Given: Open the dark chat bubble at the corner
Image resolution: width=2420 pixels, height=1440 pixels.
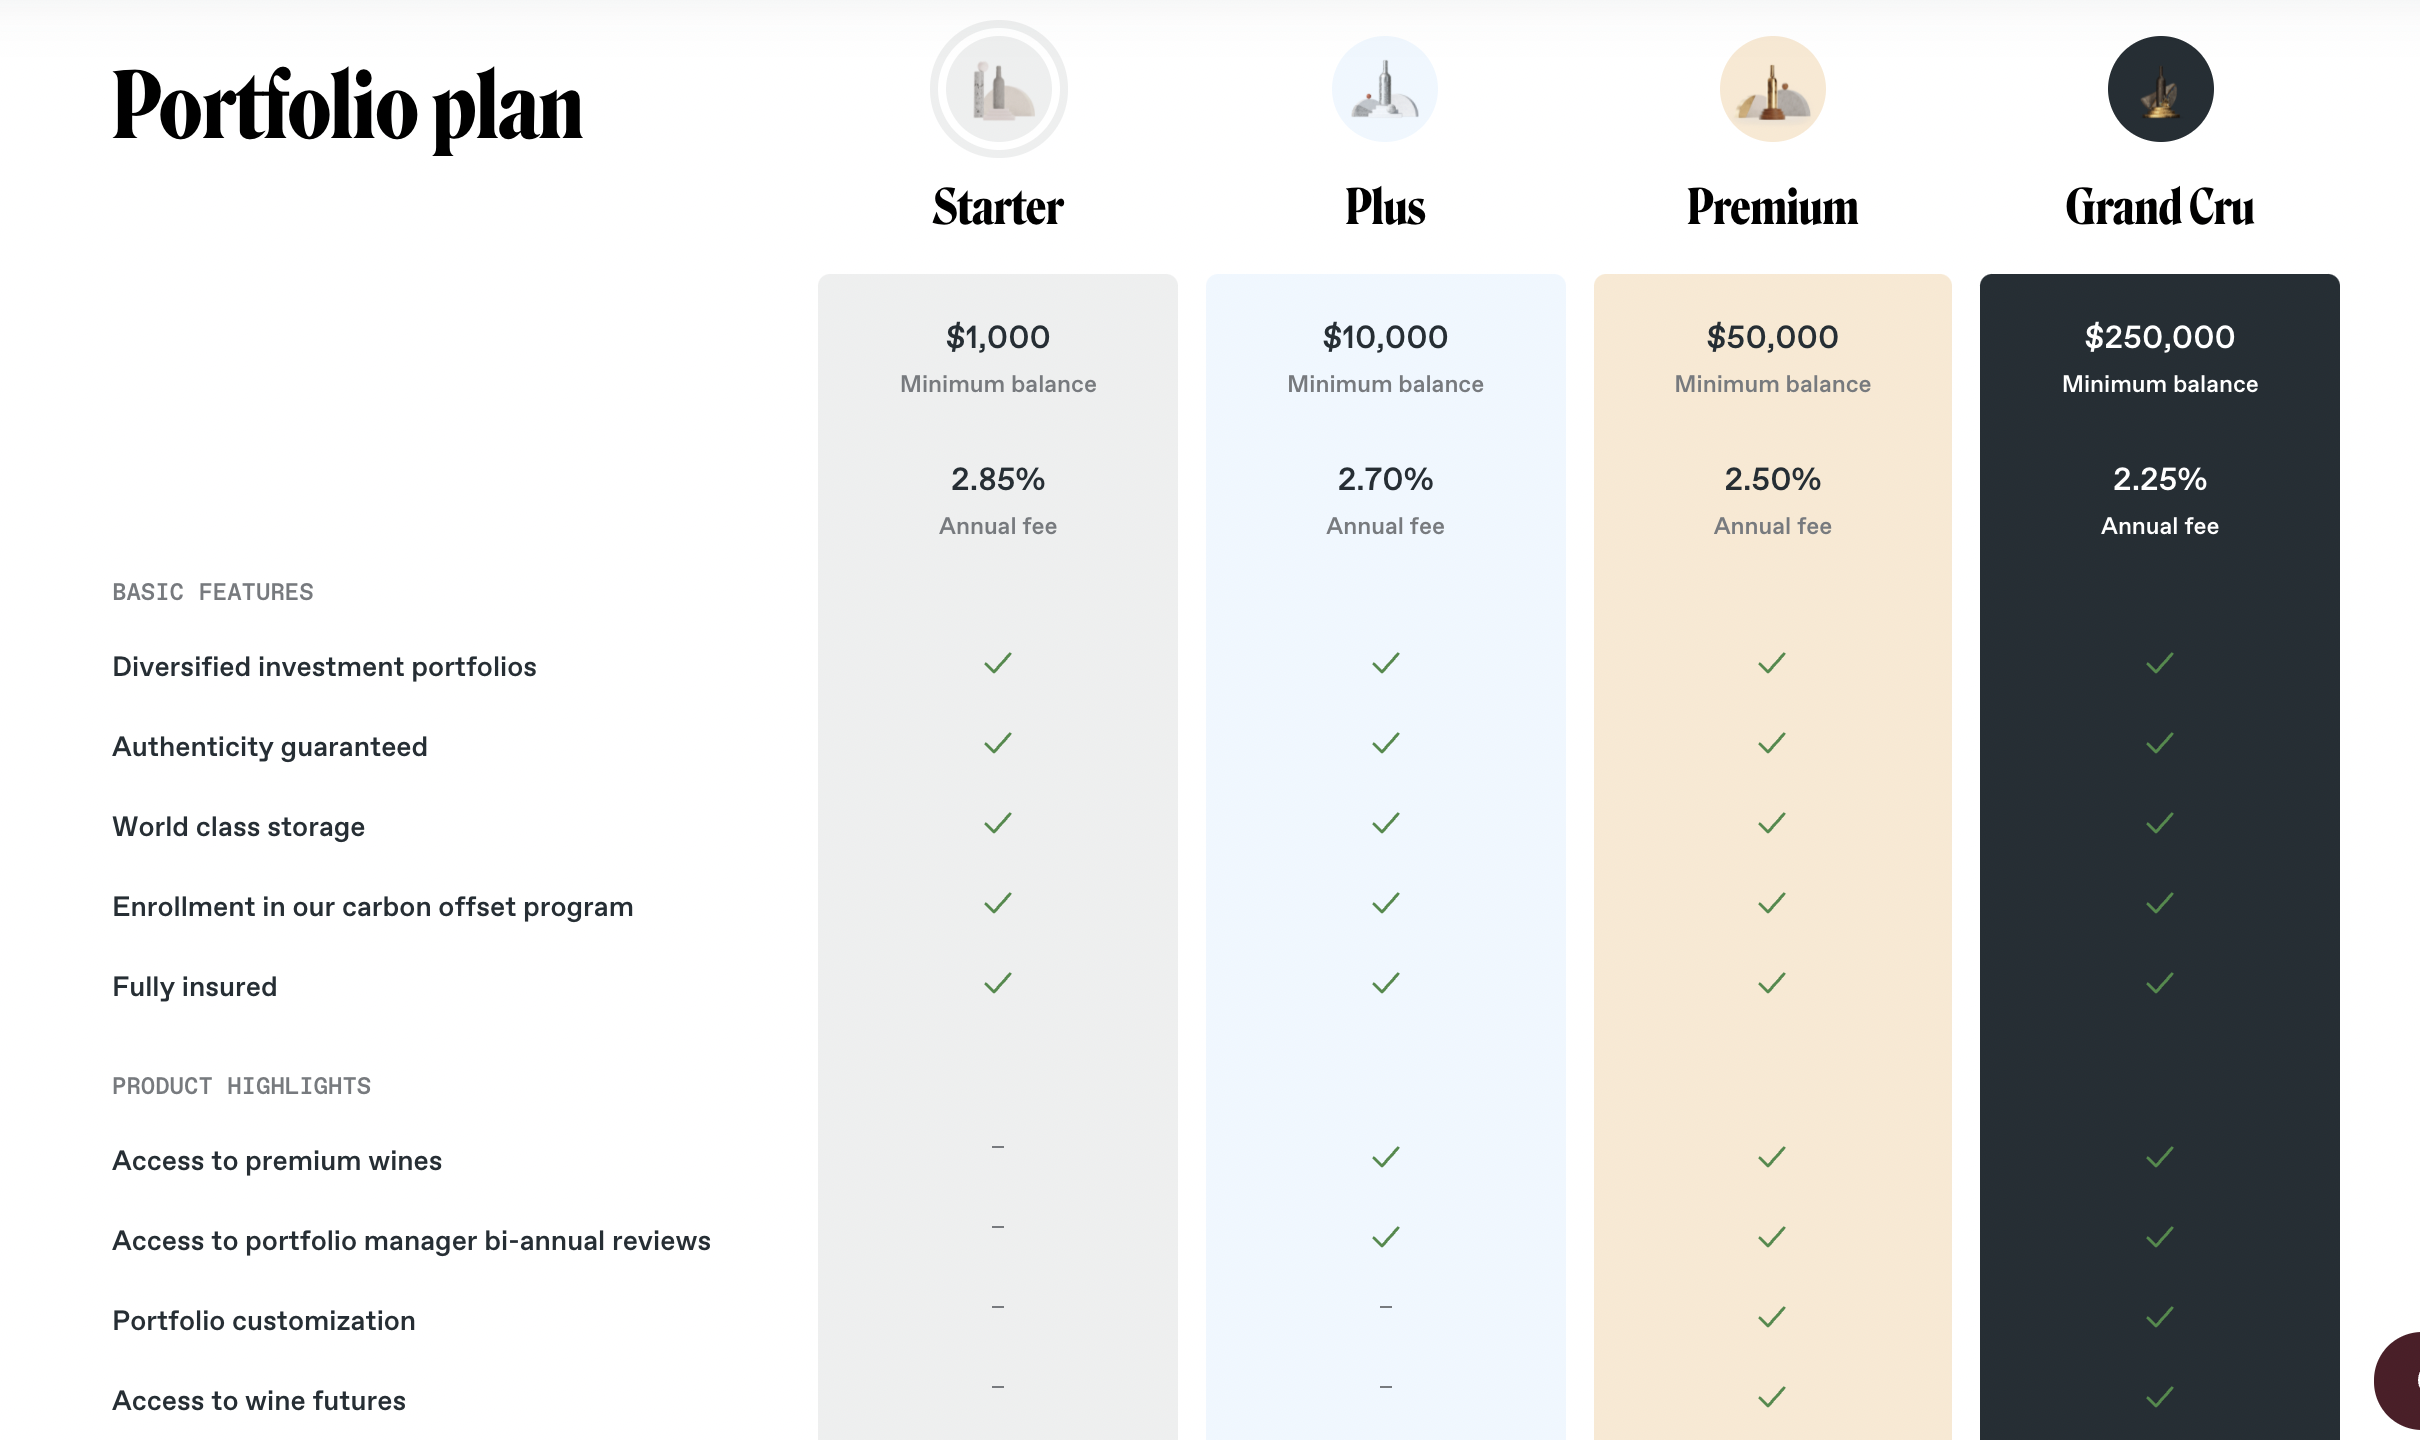Looking at the screenshot, I should point(2398,1380).
